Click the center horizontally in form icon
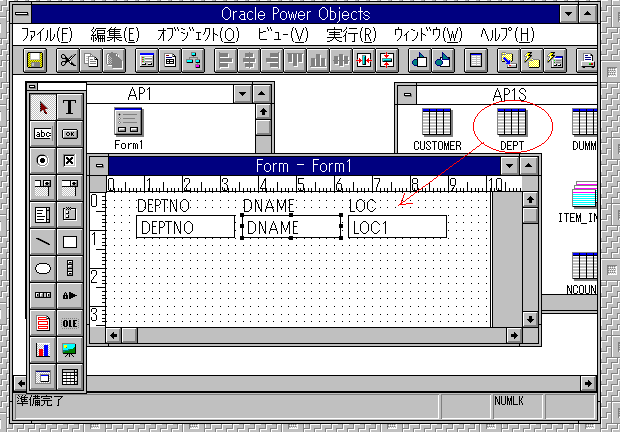Screen dimensions: 620x432 tap(364, 60)
